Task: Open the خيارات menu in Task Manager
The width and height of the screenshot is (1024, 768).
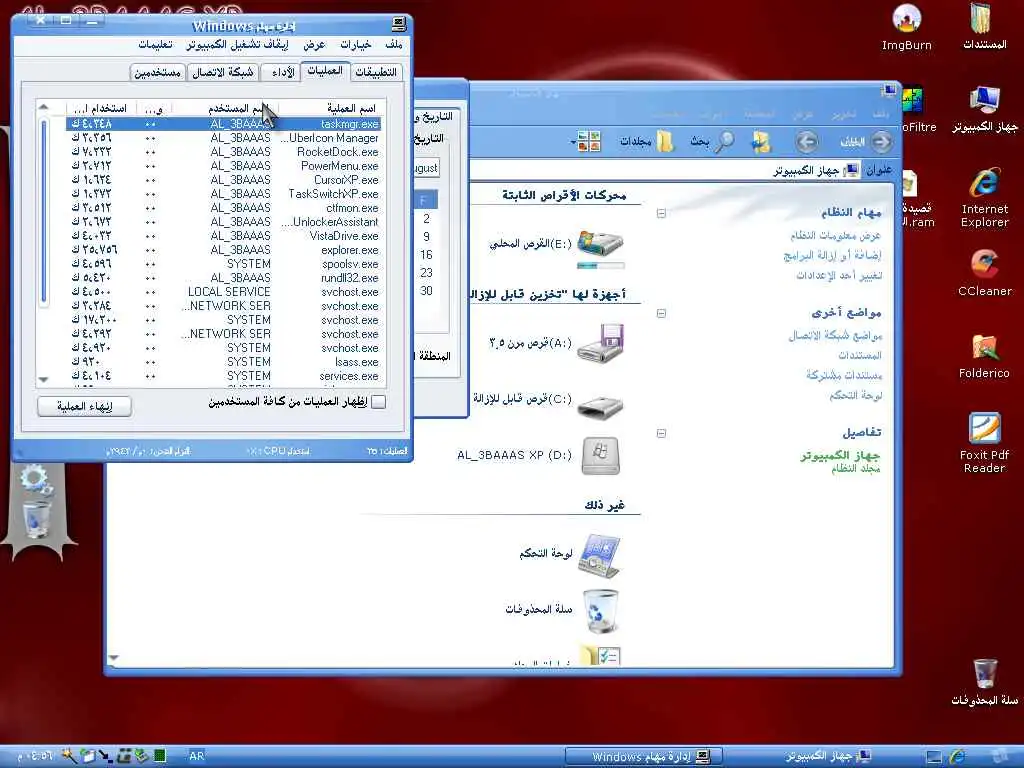Action: [x=355, y=44]
